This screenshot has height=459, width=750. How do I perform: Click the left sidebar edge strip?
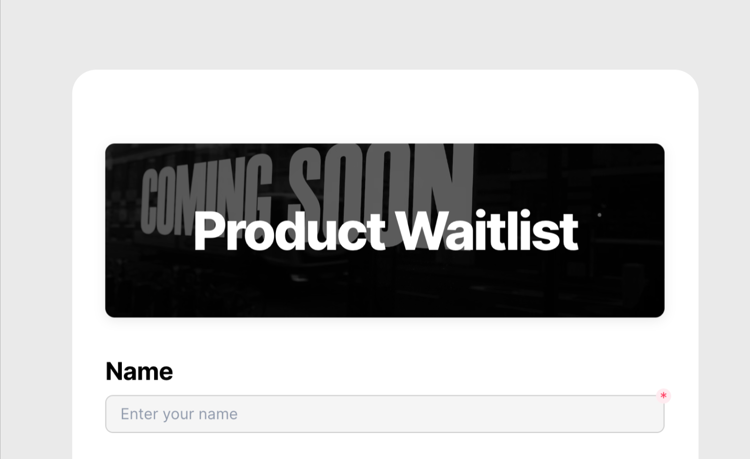0,230
